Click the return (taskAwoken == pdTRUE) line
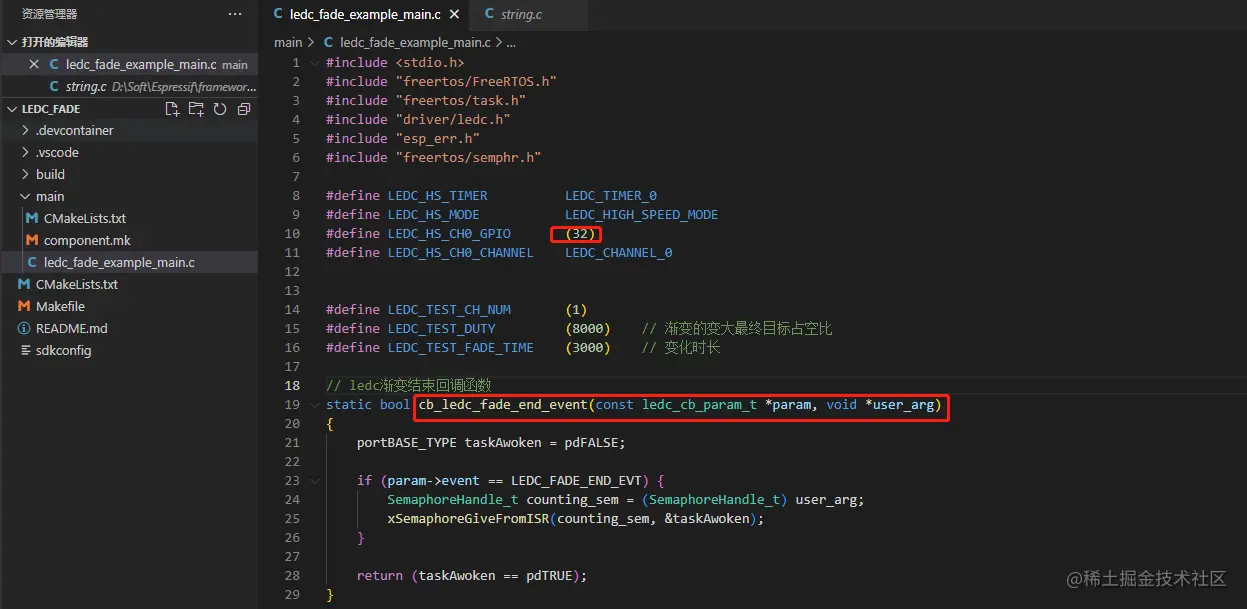 coord(472,576)
